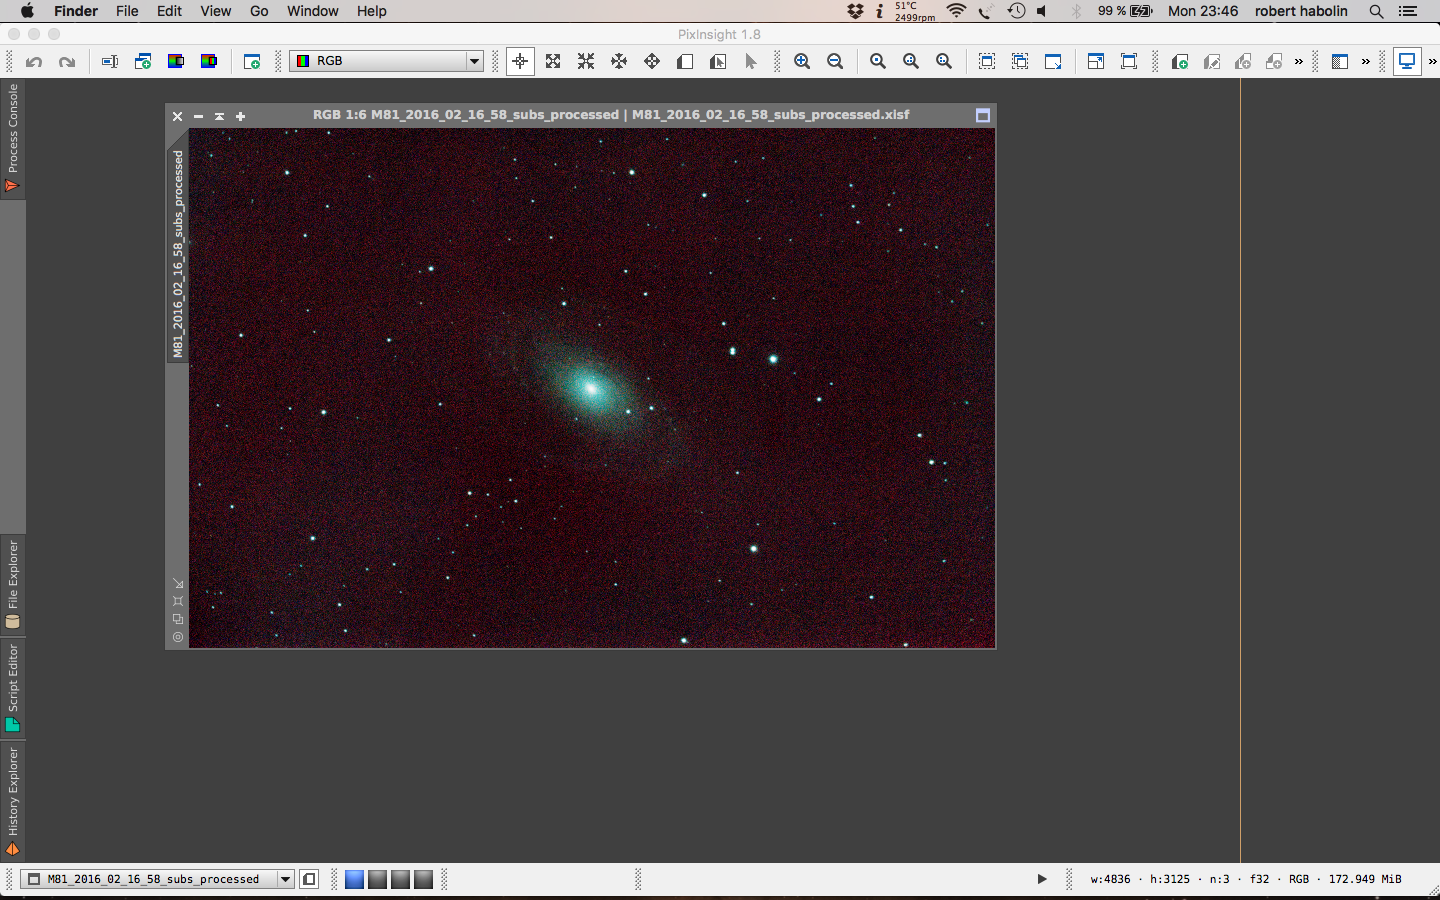Click the bright galaxy core in image

coord(590,388)
